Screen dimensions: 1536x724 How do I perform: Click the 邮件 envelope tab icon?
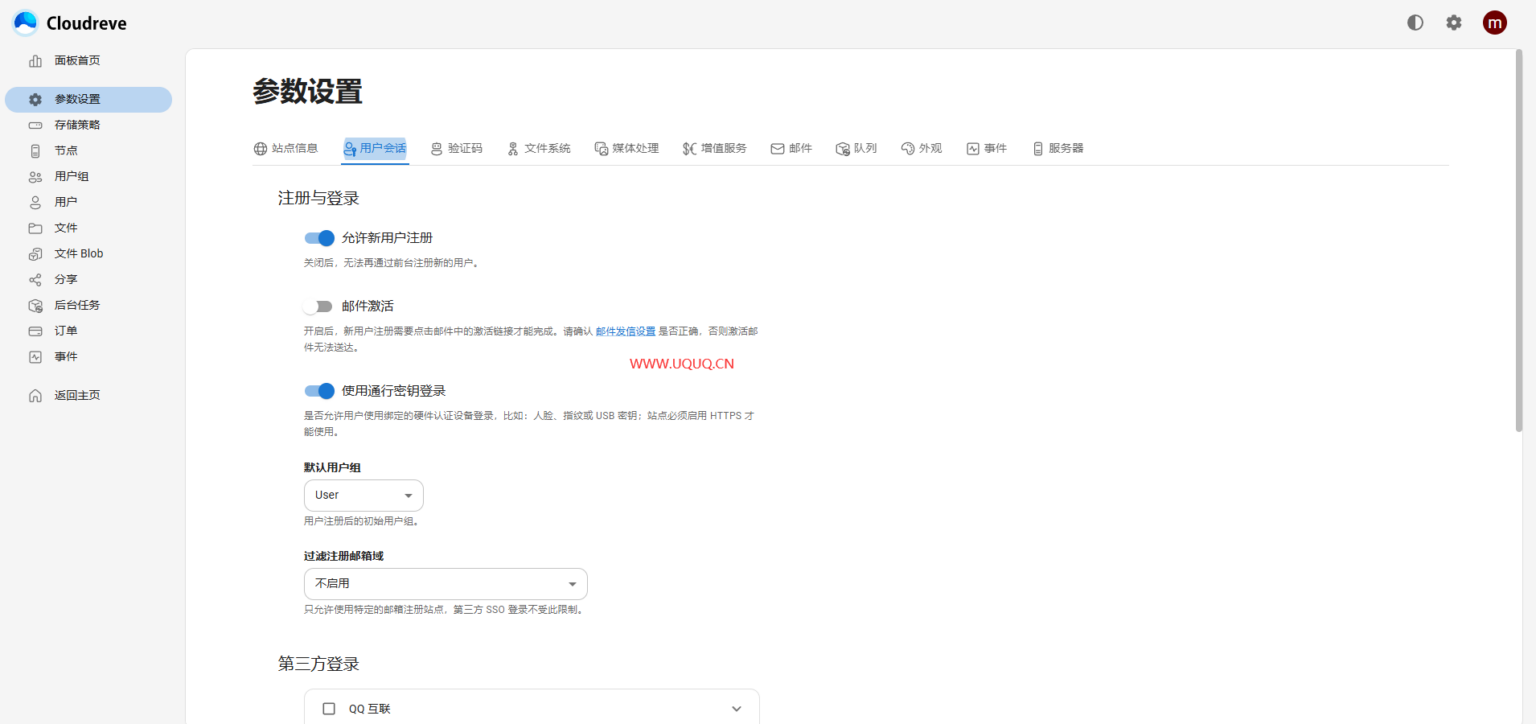click(x=777, y=149)
